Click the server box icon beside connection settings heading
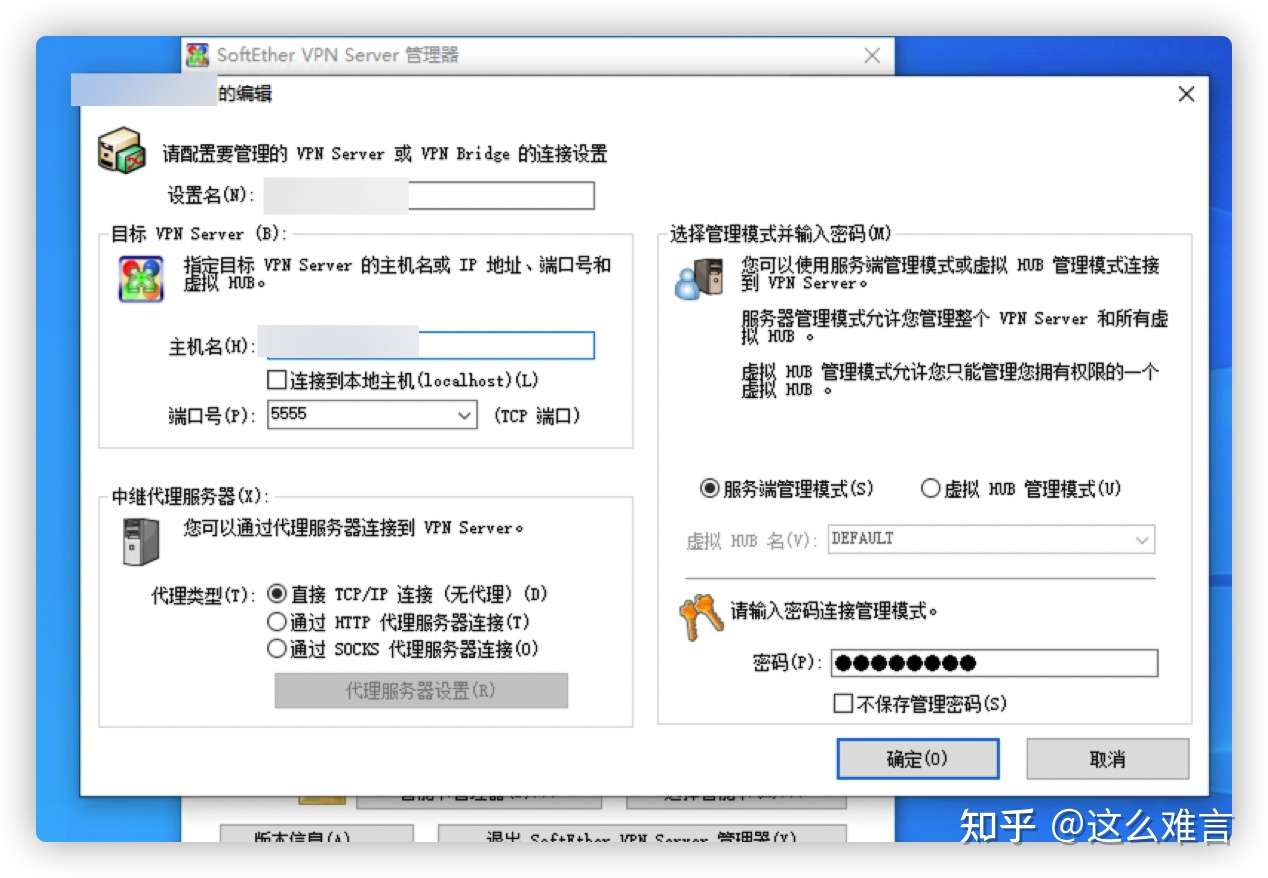Viewport: 1268px width, 878px height. click(122, 152)
